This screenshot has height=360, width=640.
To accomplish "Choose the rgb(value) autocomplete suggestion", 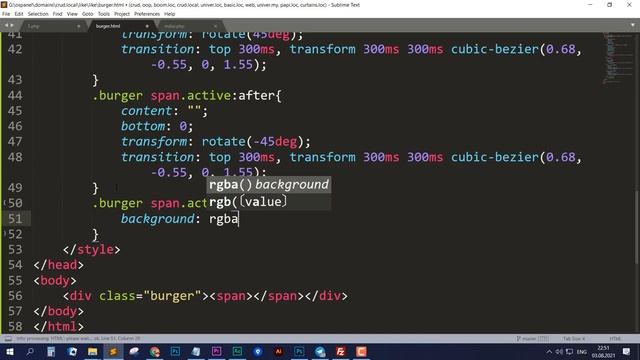I will (269, 202).
